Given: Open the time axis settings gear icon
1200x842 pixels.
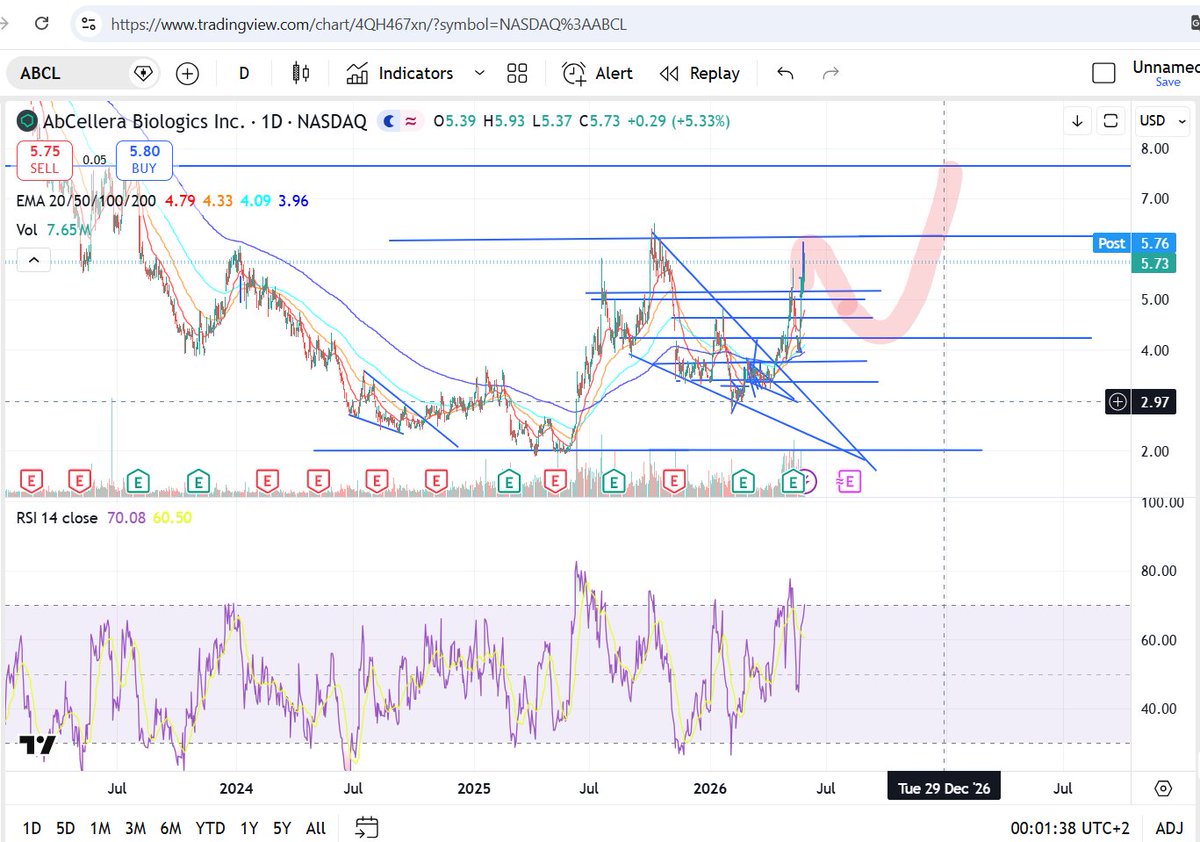Looking at the screenshot, I should (1162, 788).
